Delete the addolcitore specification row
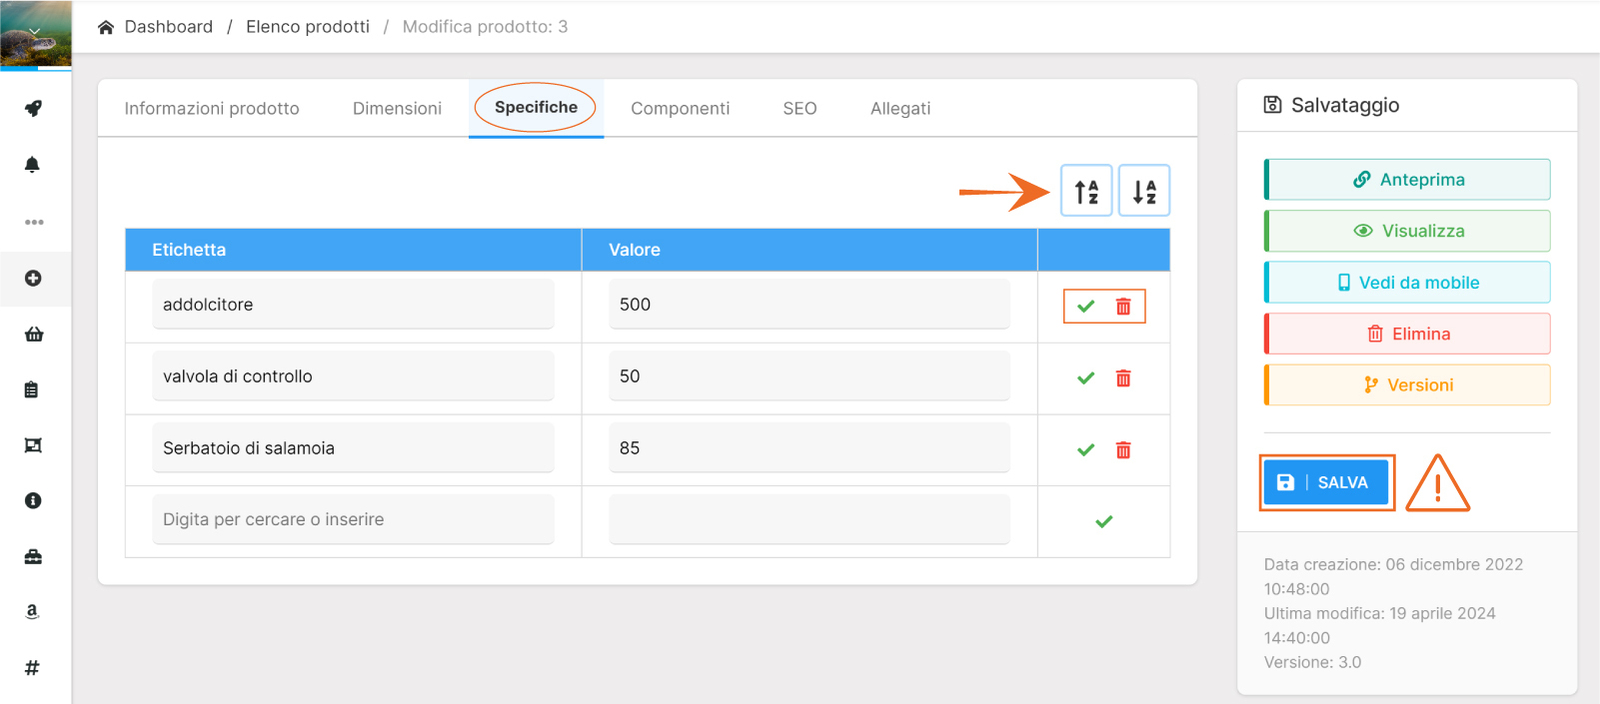The height and width of the screenshot is (704, 1600). 1123,307
